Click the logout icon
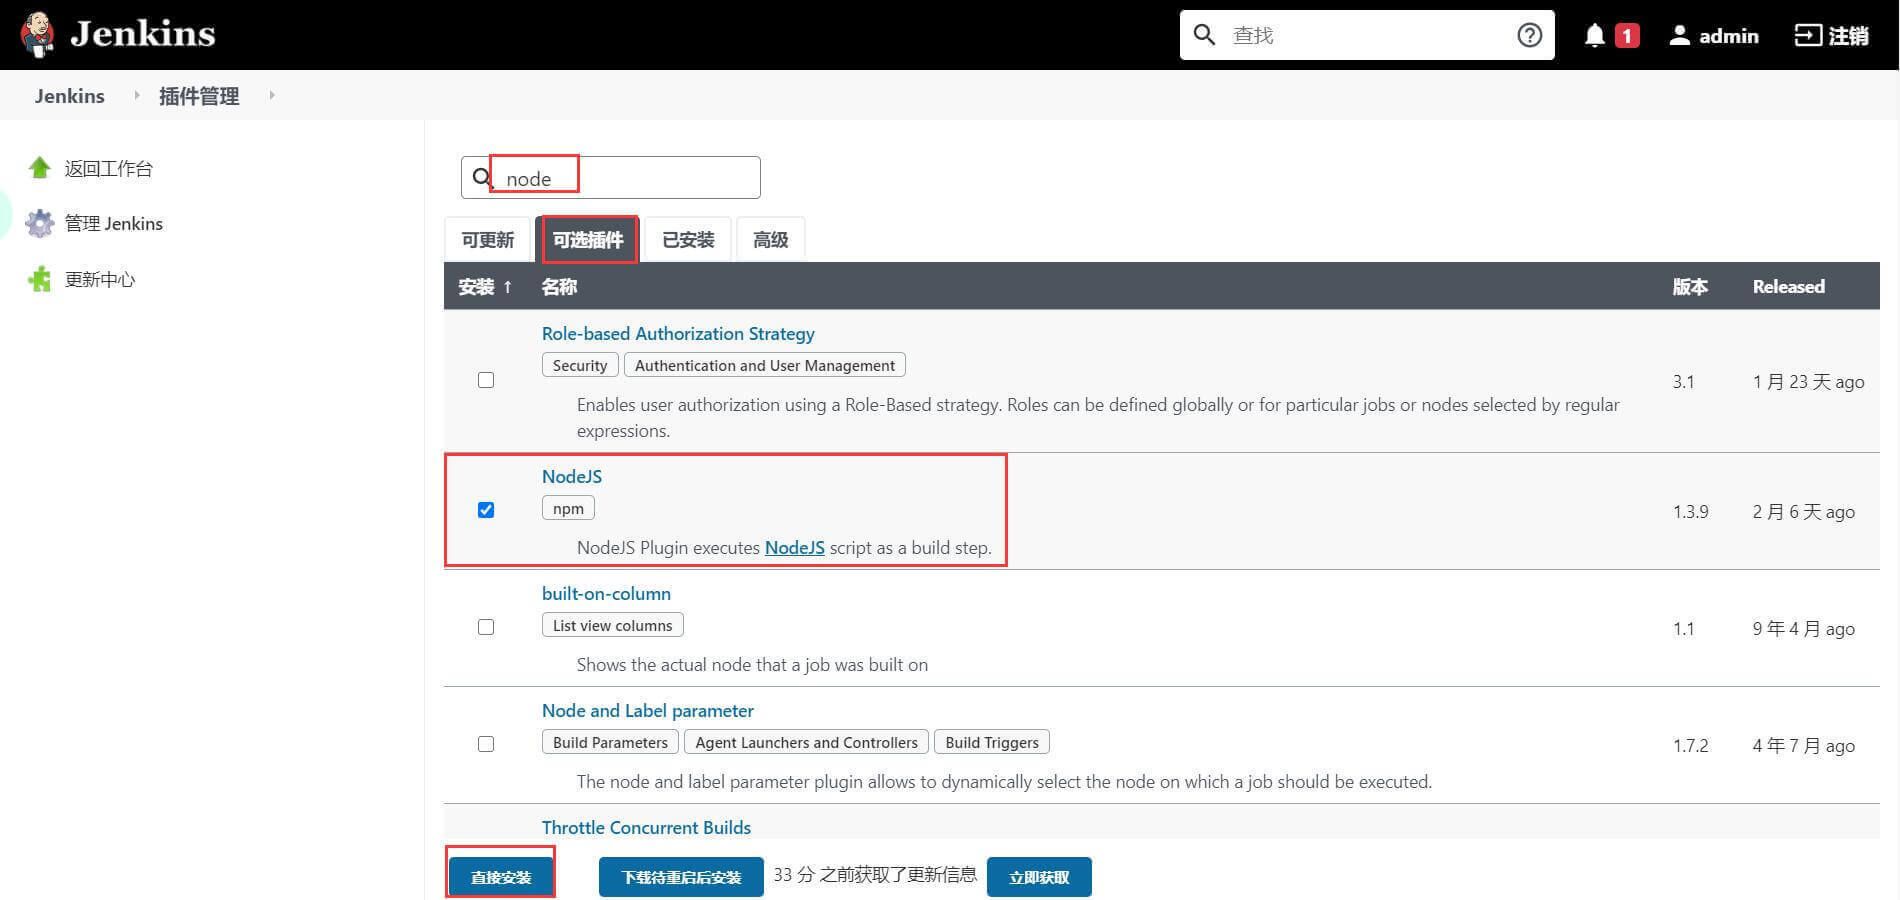This screenshot has height=900, width=1900. coord(1808,36)
